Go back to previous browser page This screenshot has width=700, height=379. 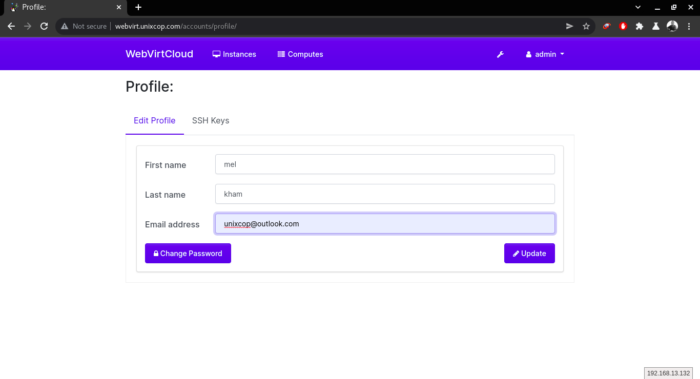pos(11,26)
